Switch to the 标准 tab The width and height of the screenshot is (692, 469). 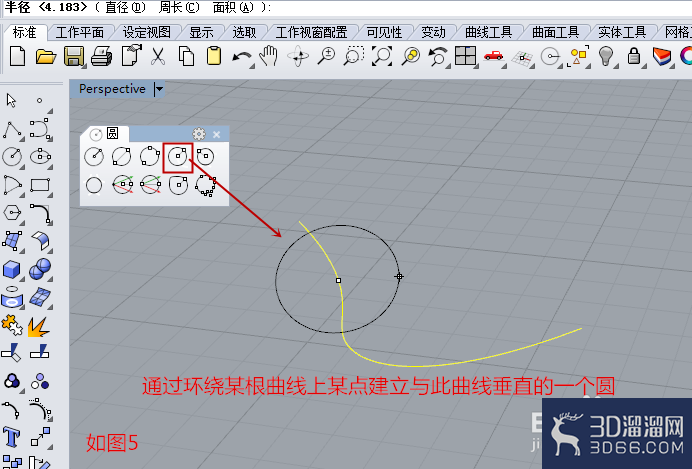coord(24,32)
